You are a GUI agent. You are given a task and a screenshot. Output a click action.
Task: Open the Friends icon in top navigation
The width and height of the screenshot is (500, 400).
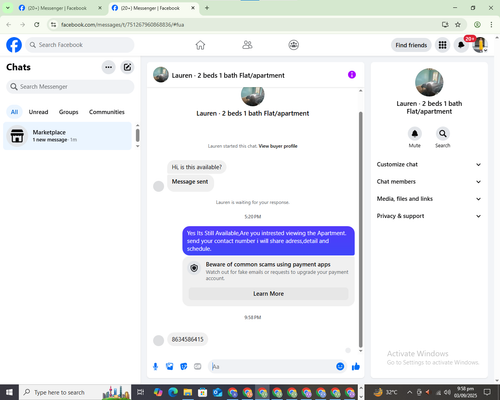247,45
